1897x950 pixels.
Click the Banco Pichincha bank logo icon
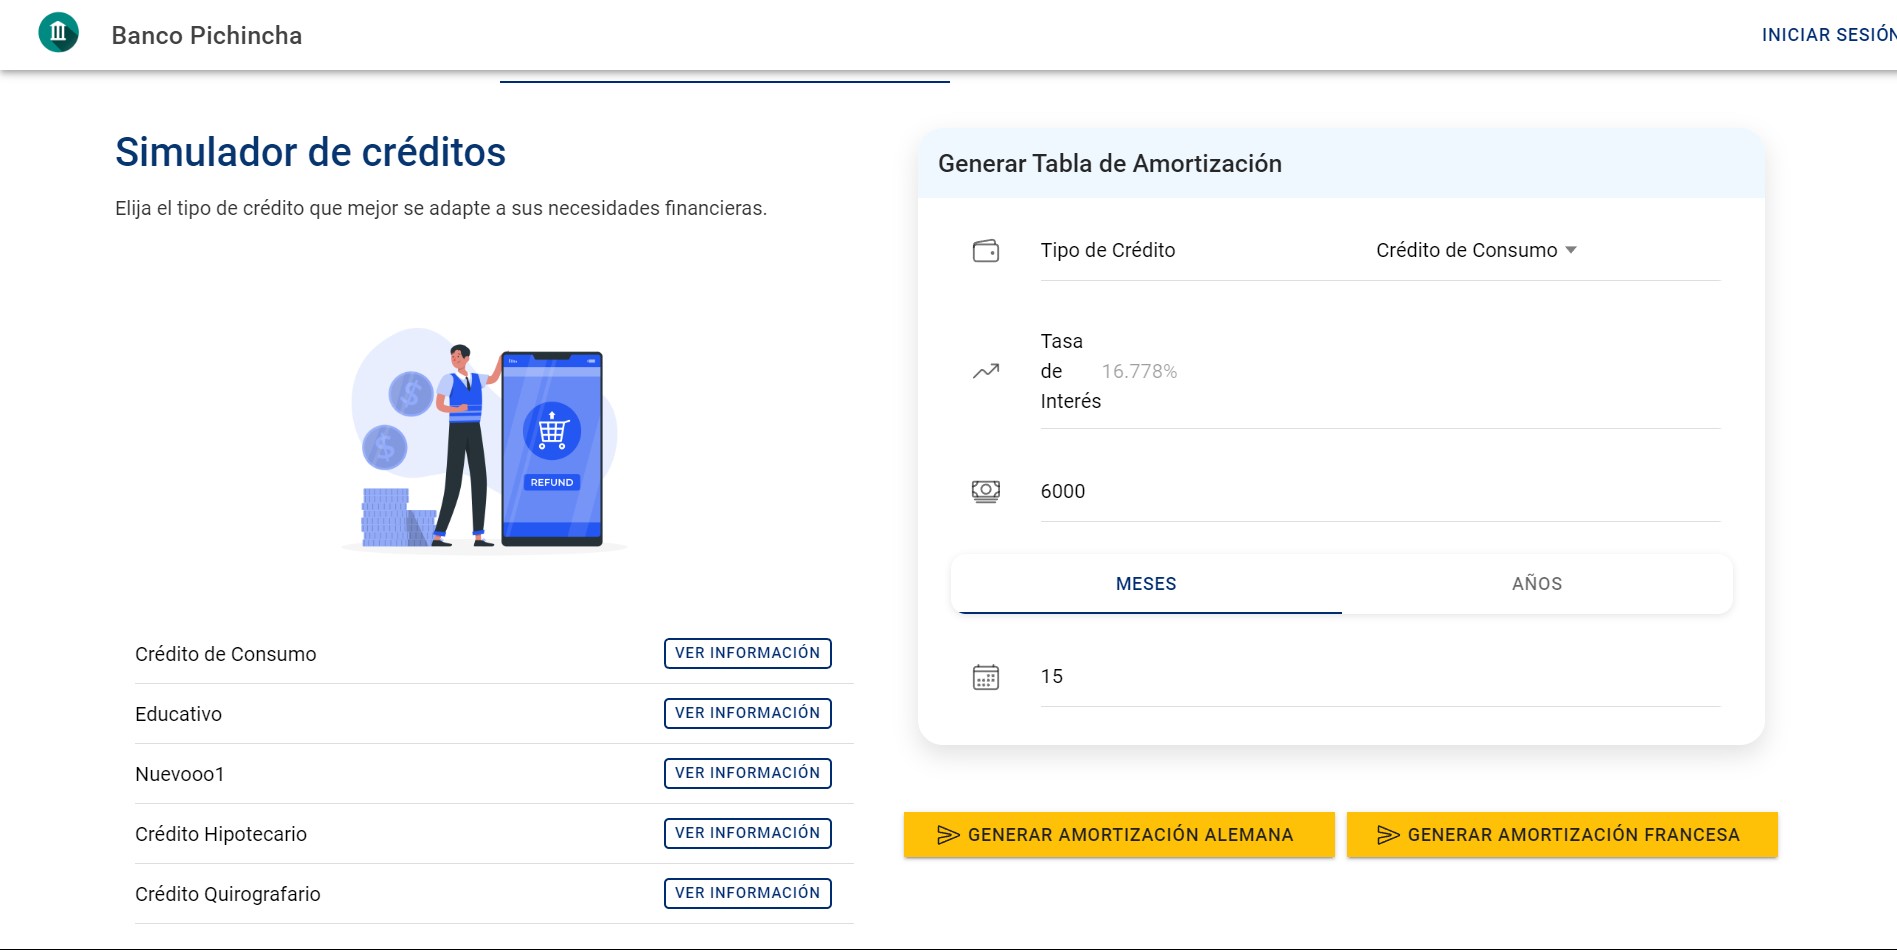pos(58,33)
